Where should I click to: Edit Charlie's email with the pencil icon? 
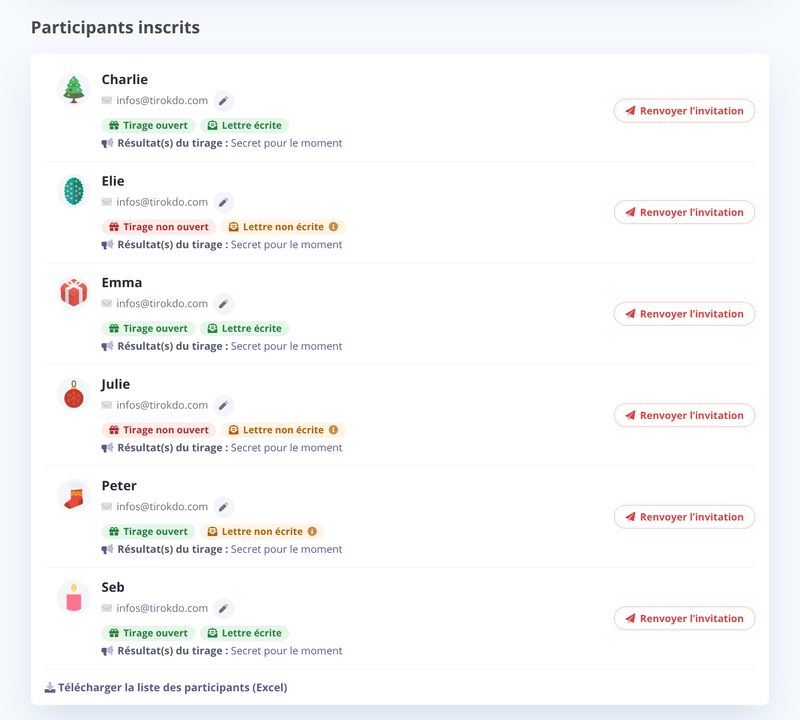(223, 101)
